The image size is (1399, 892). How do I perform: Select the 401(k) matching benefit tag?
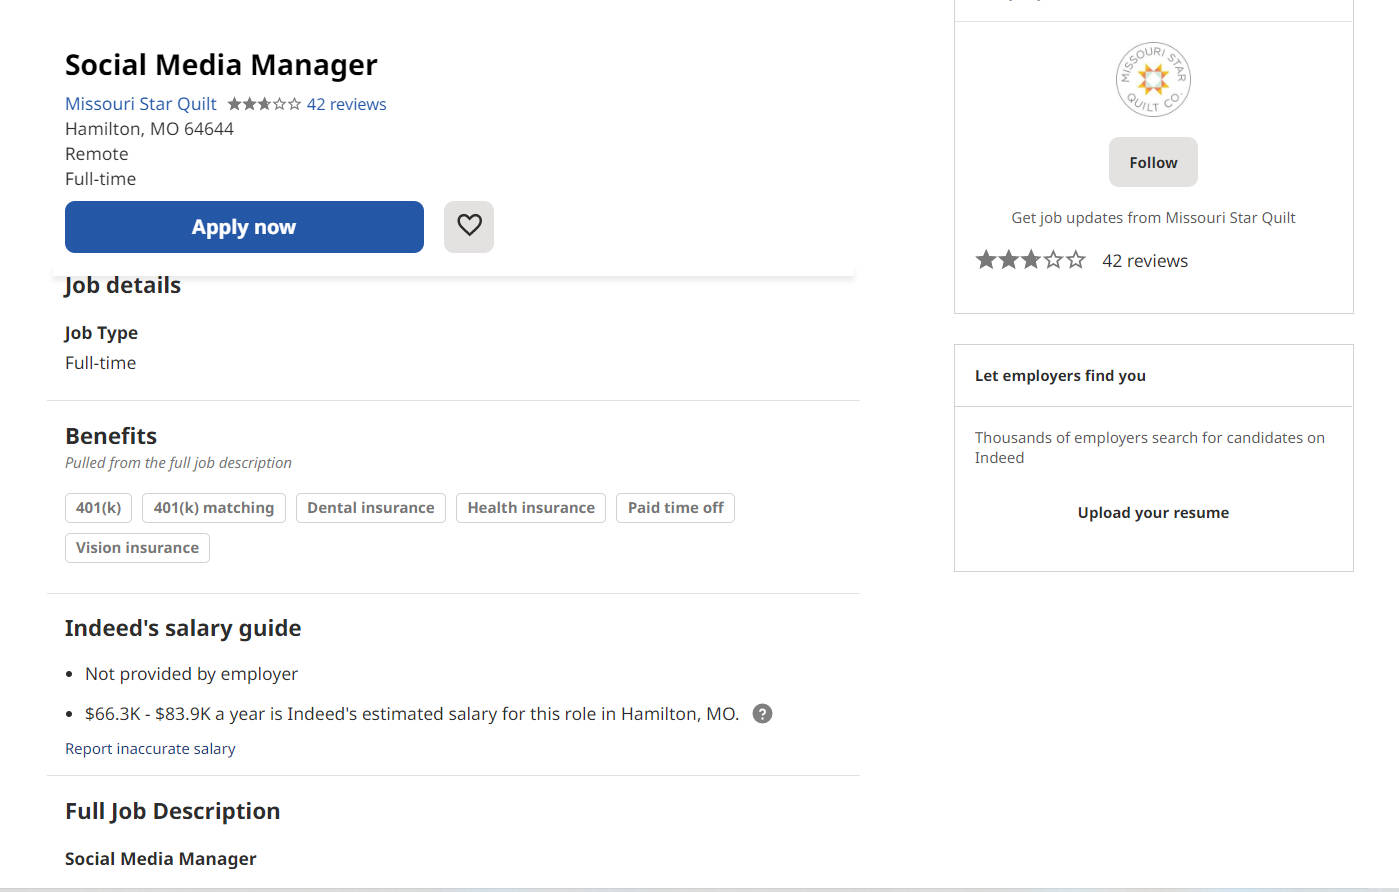tap(214, 508)
